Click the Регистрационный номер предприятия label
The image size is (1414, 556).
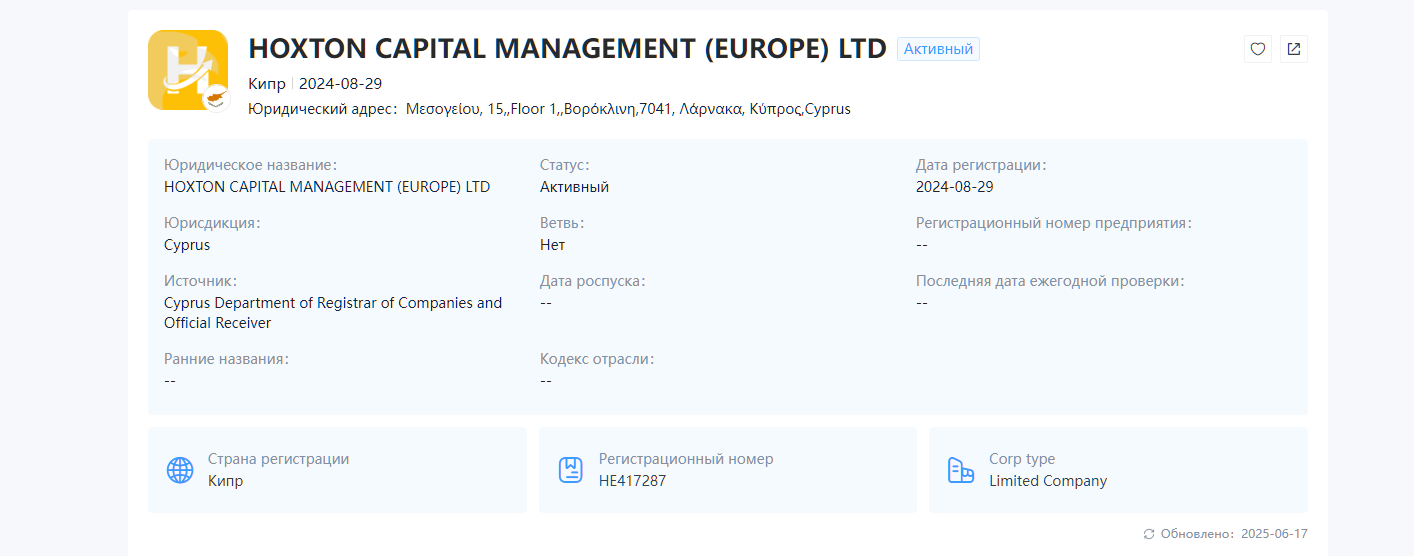[1054, 224]
